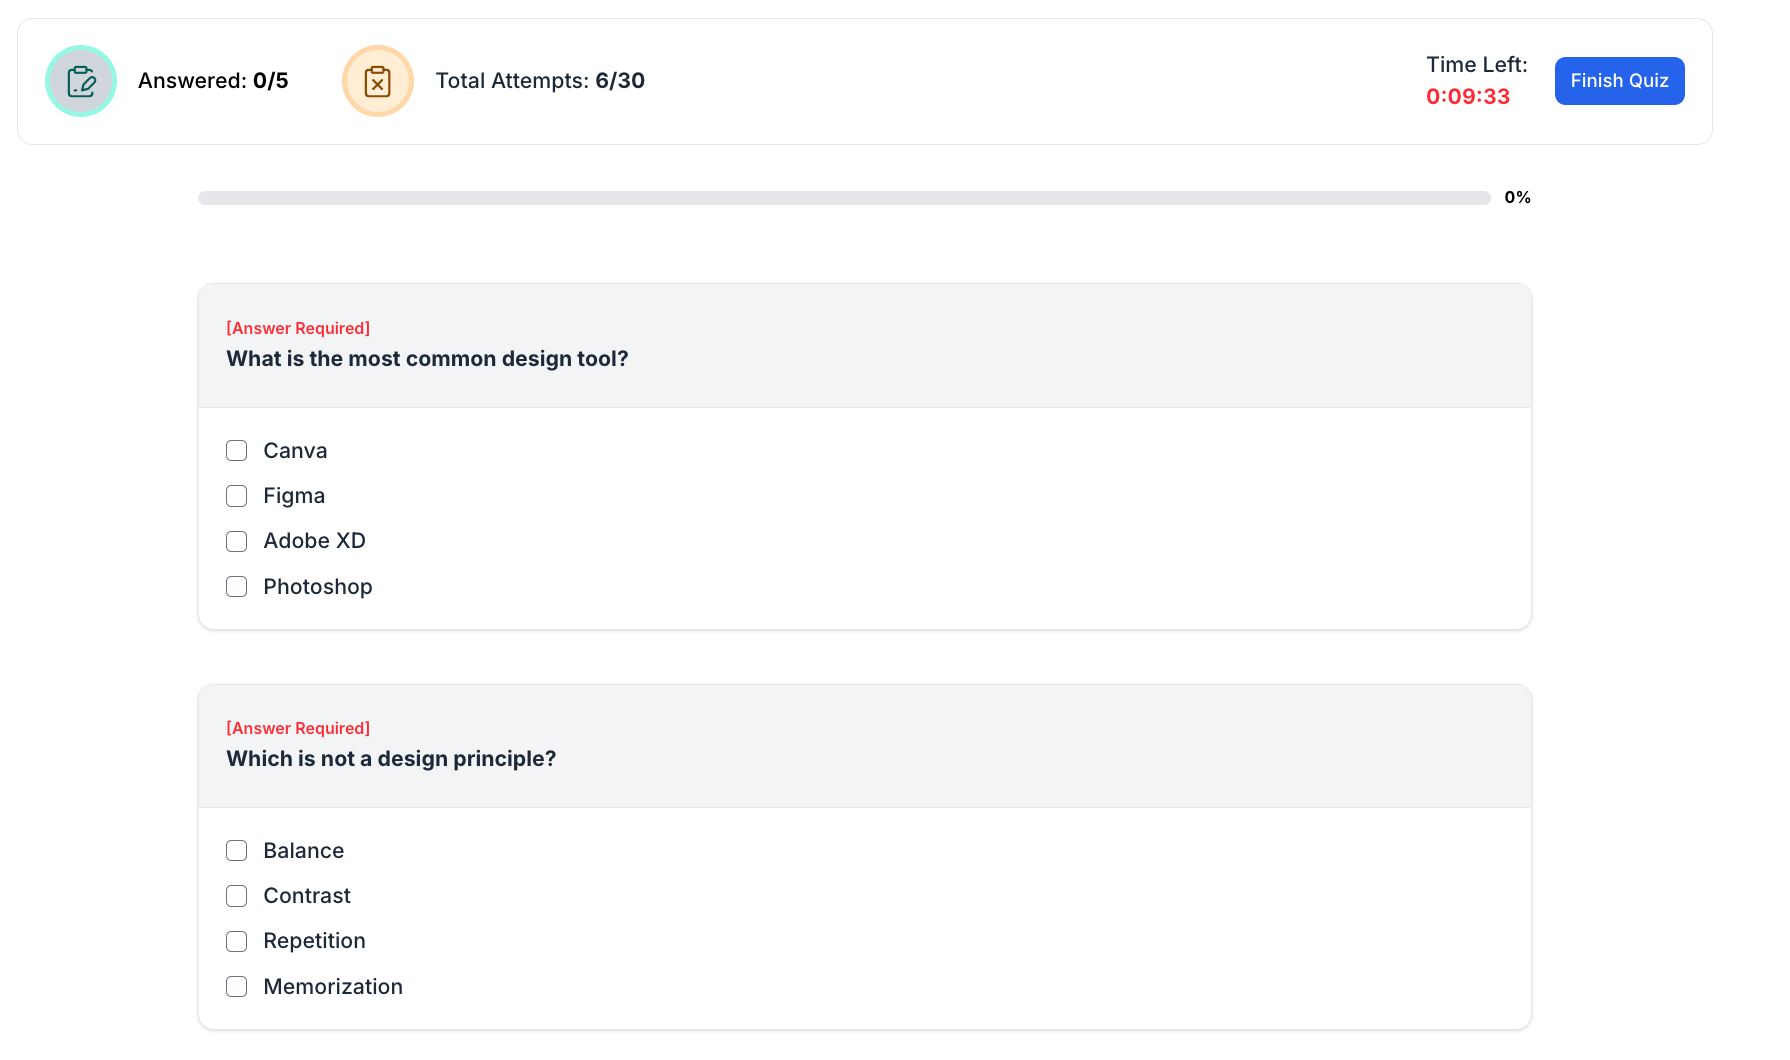Check the Canva option
The height and width of the screenshot is (1060, 1790).
(x=237, y=451)
